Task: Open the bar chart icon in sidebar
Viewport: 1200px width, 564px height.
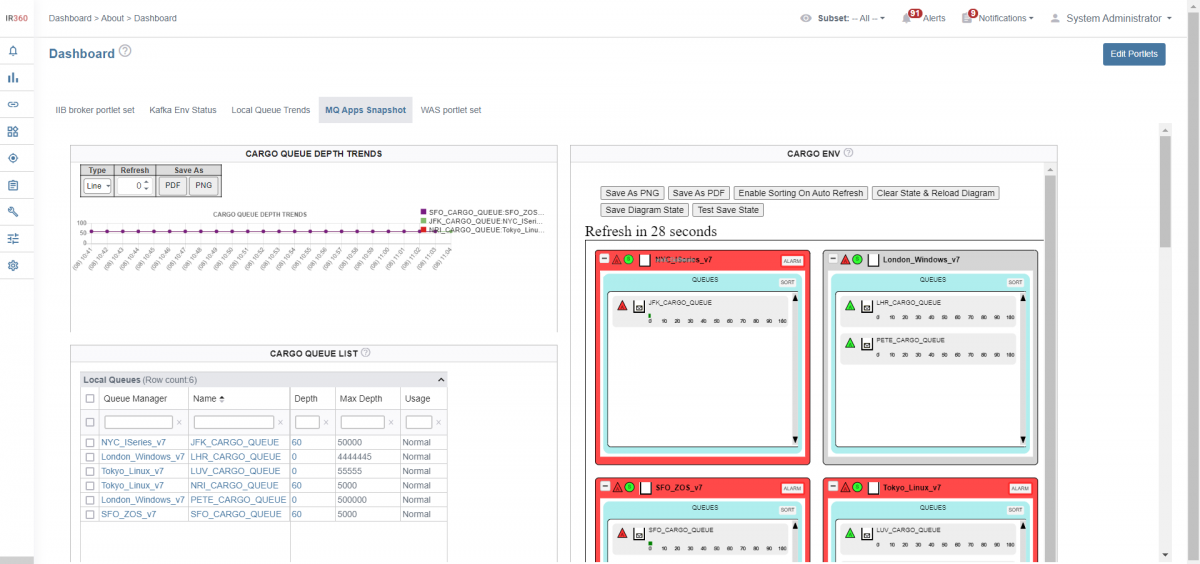Action: click(13, 77)
